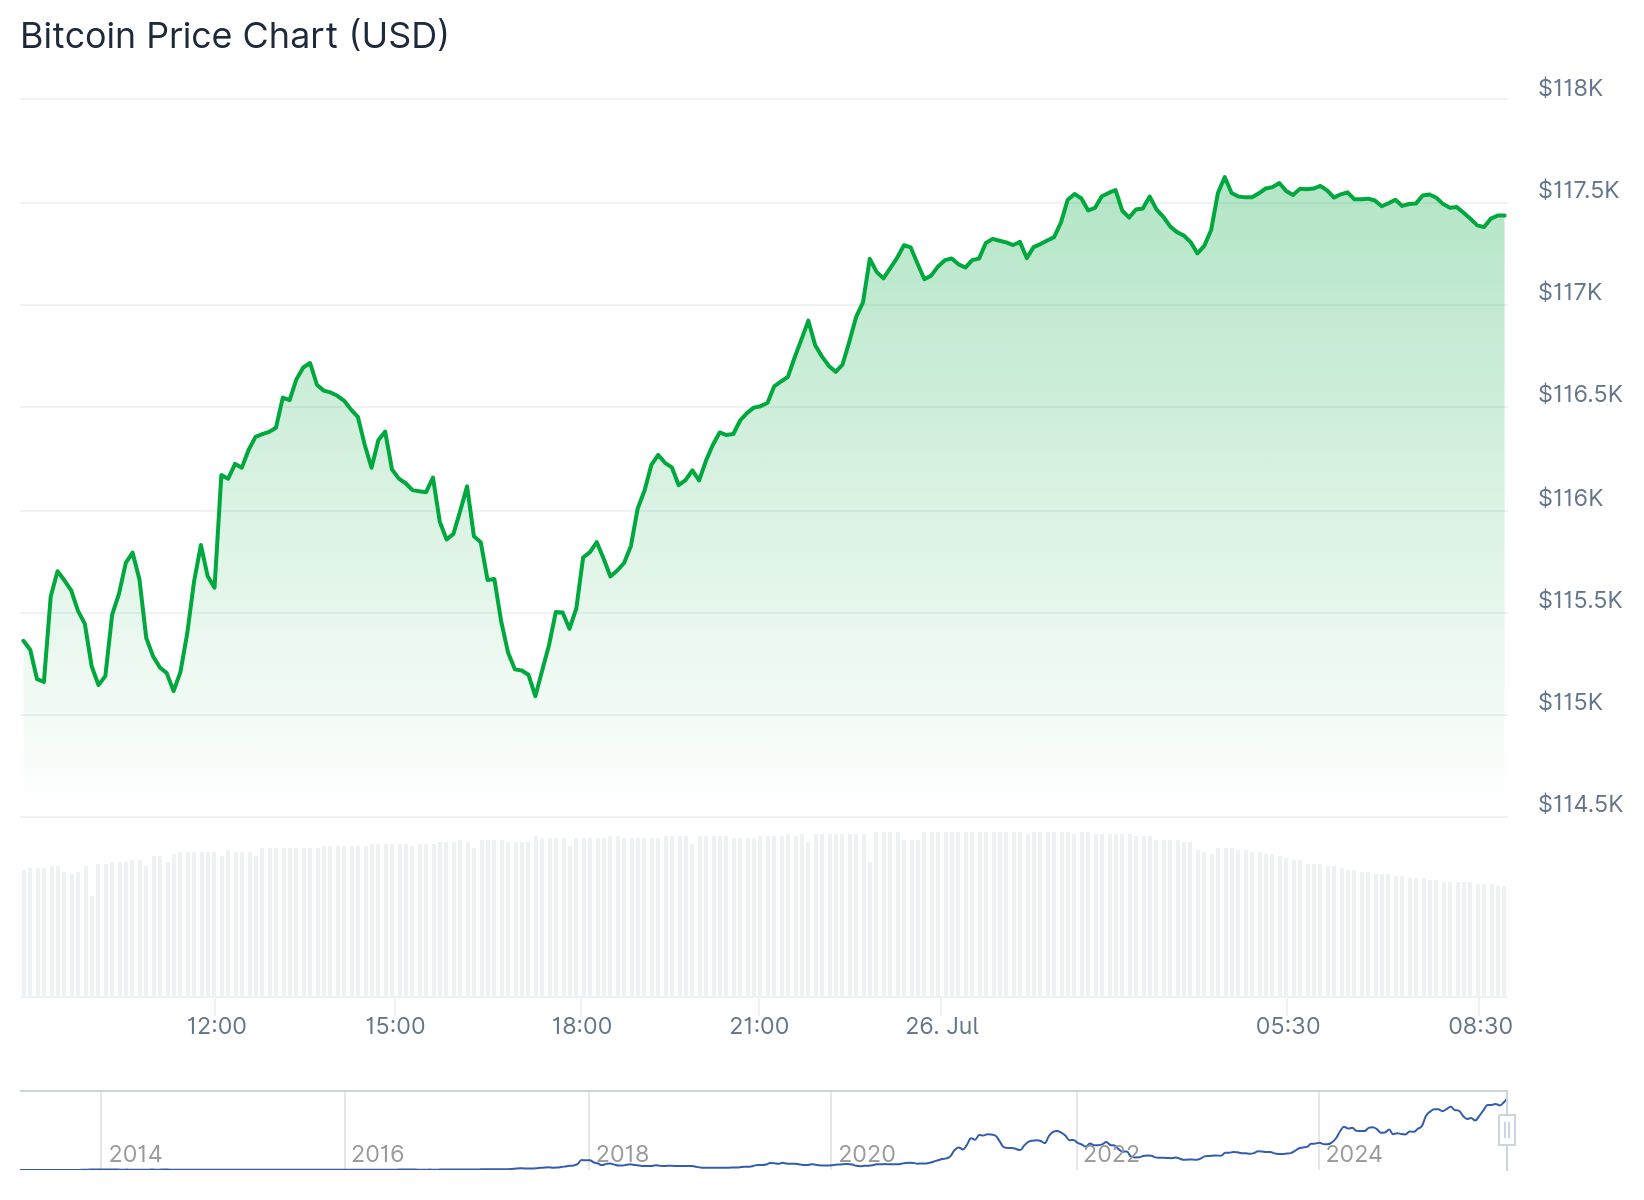Click the $115K price axis label
Image resolution: width=1644 pixels, height=1200 pixels.
click(1570, 702)
